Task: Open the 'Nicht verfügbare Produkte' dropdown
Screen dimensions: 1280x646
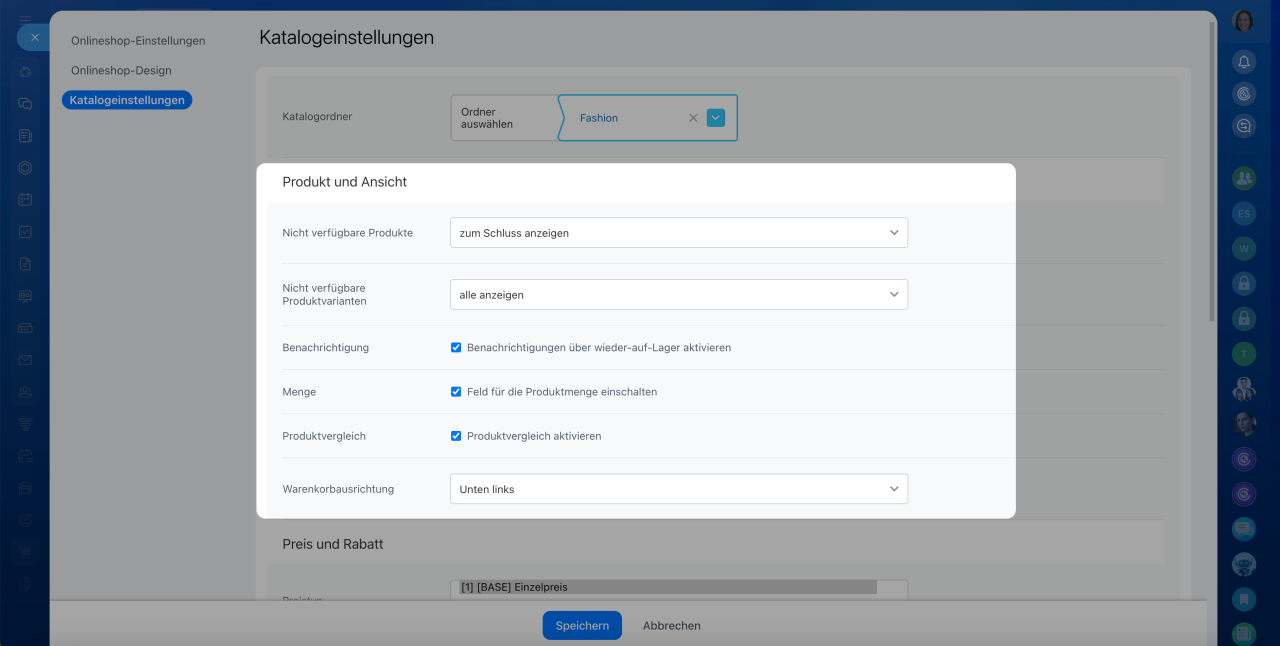Action: pyautogui.click(x=678, y=233)
